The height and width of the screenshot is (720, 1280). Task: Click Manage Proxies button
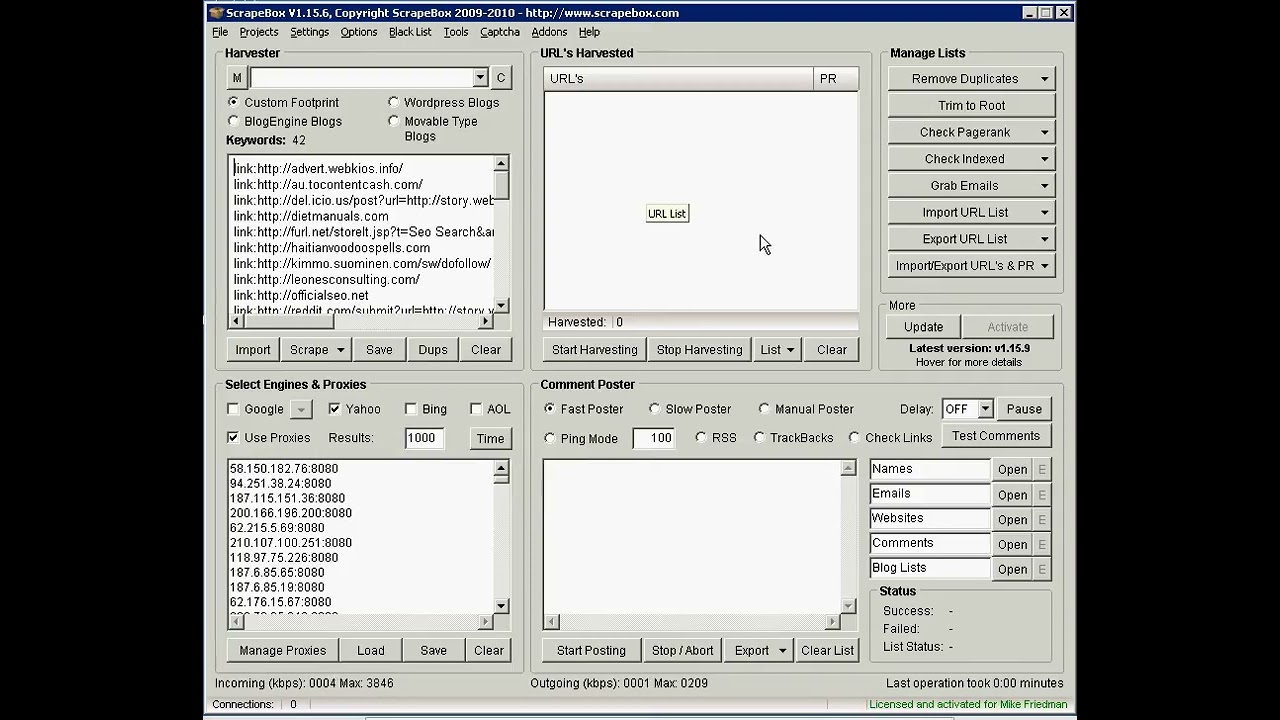tap(283, 651)
